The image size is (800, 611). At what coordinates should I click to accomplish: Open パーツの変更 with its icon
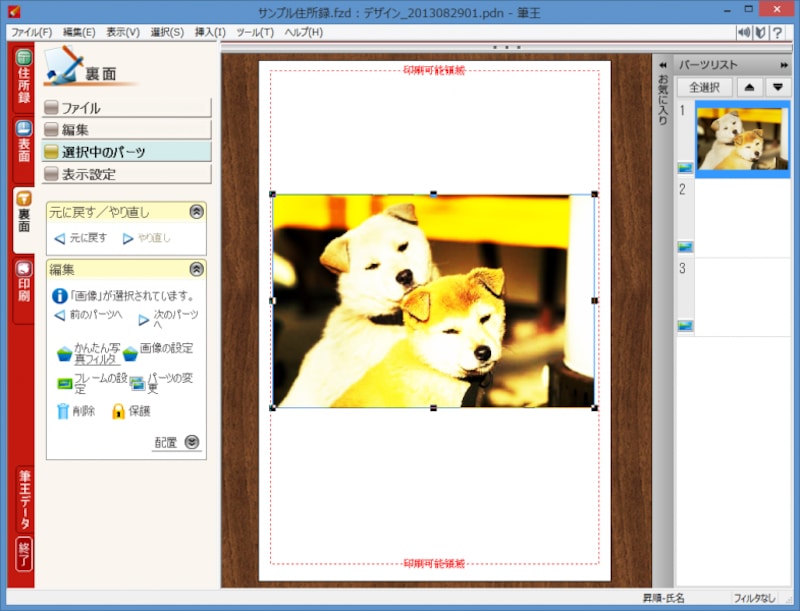tap(136, 383)
